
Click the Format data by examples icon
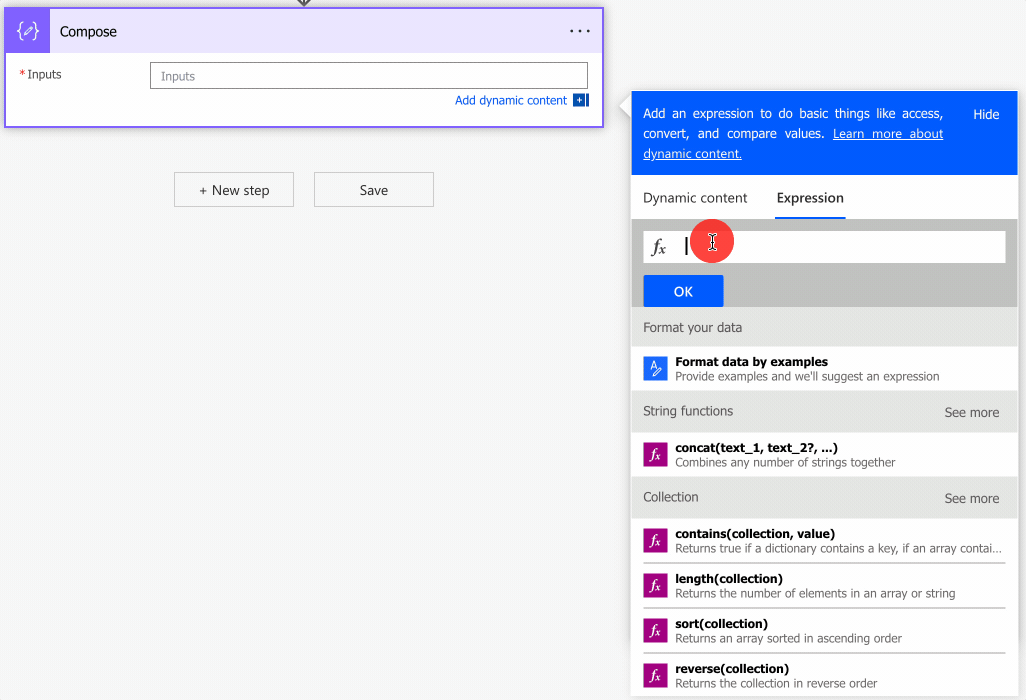(x=655, y=369)
